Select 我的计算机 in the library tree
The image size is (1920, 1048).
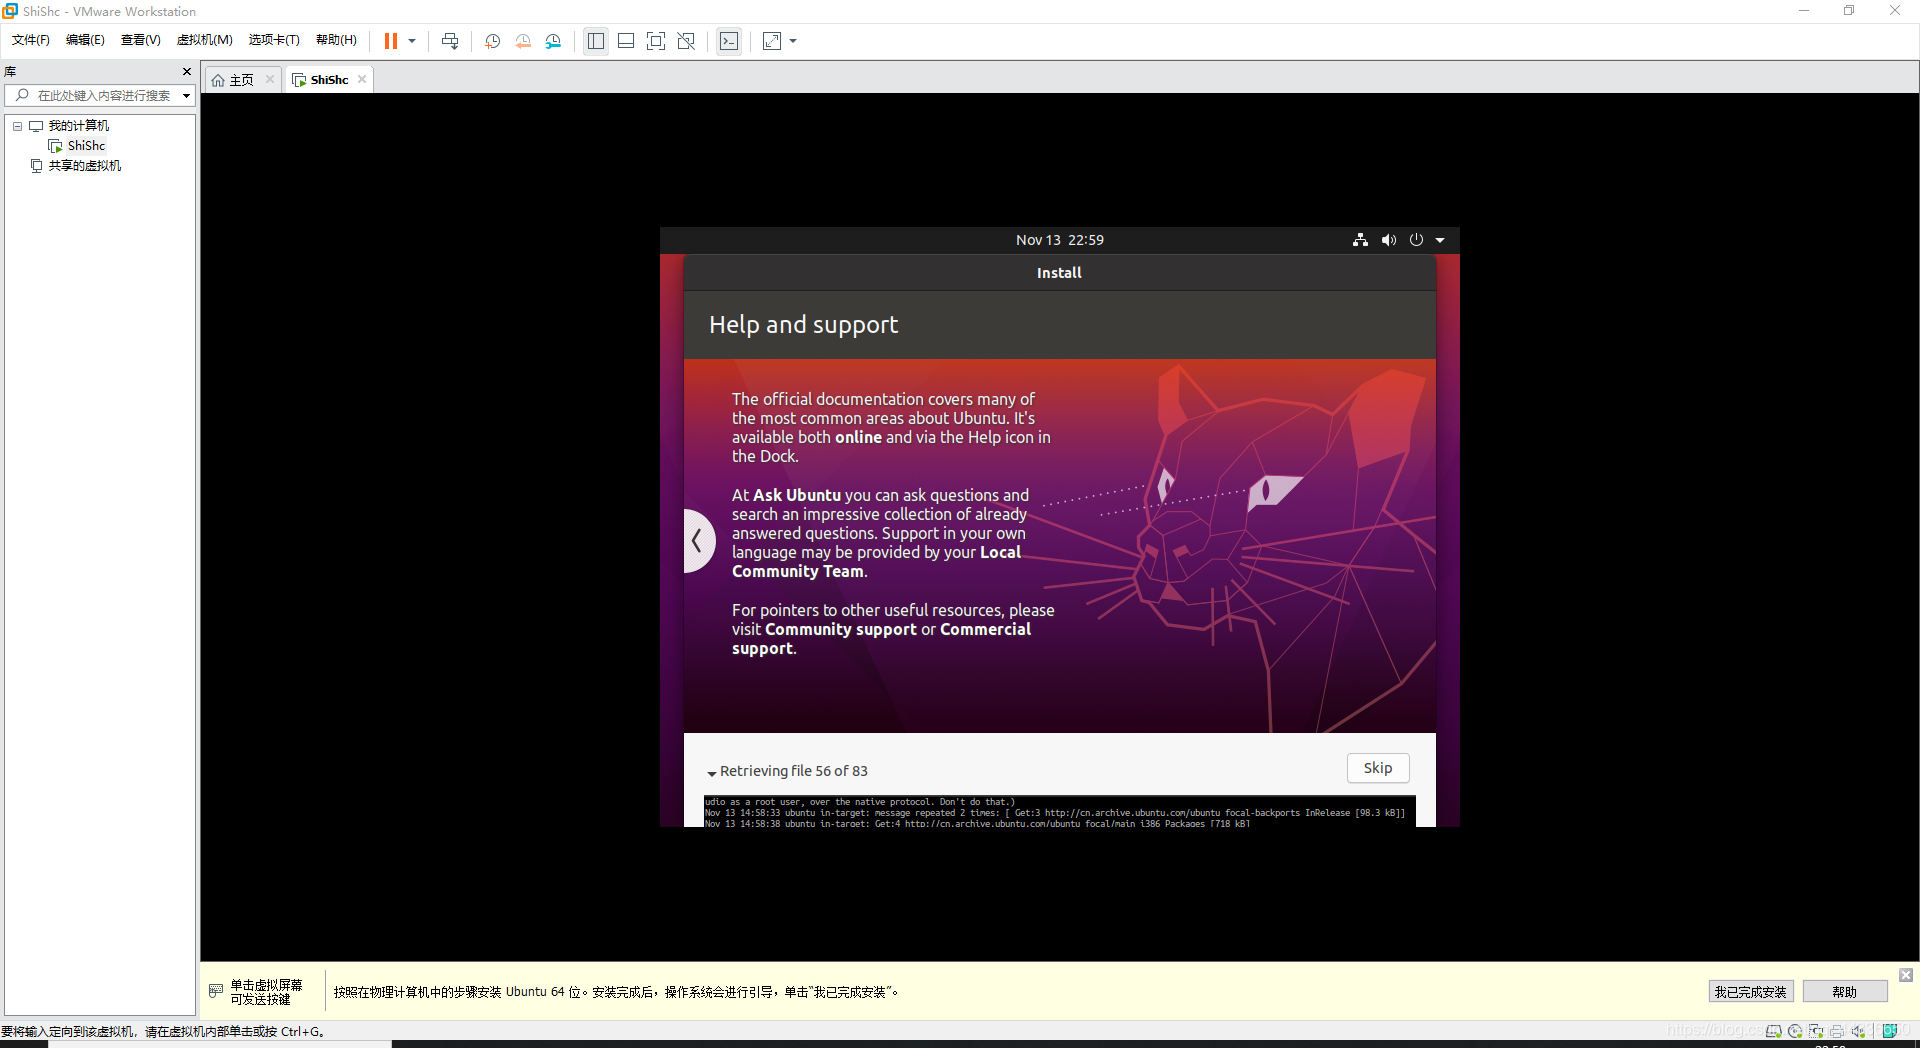click(79, 126)
